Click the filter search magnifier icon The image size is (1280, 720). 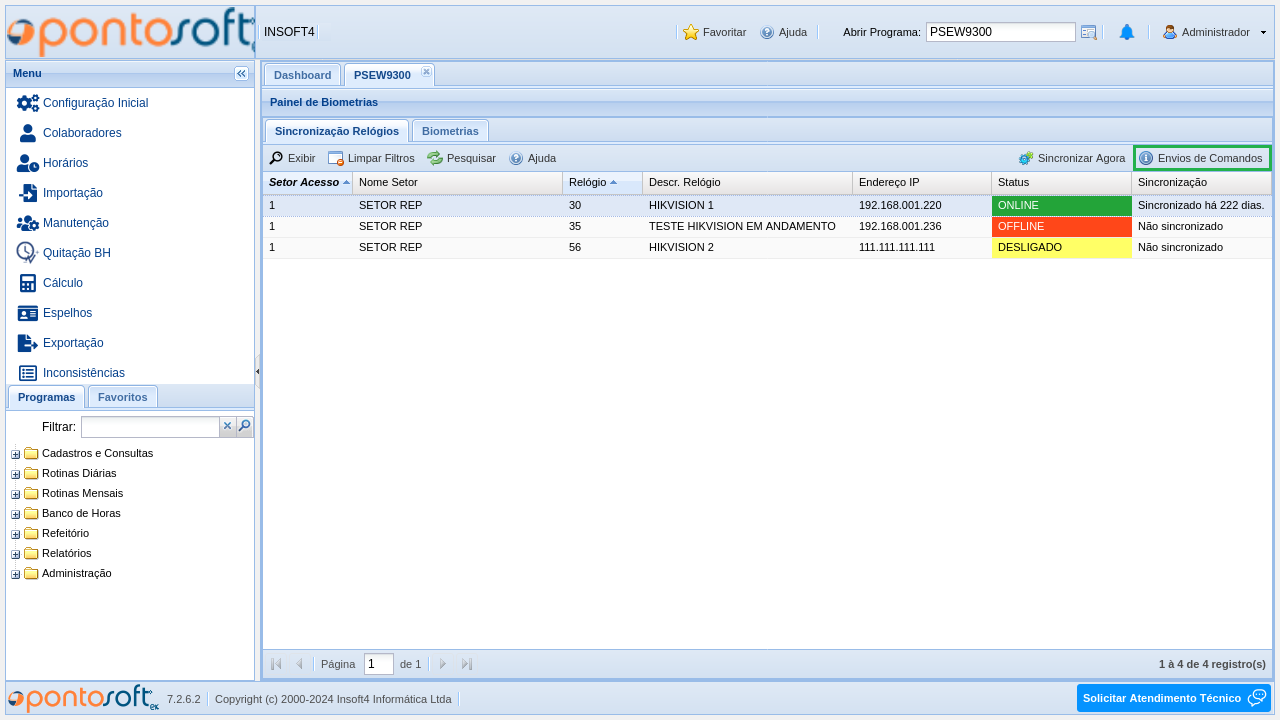(245, 426)
